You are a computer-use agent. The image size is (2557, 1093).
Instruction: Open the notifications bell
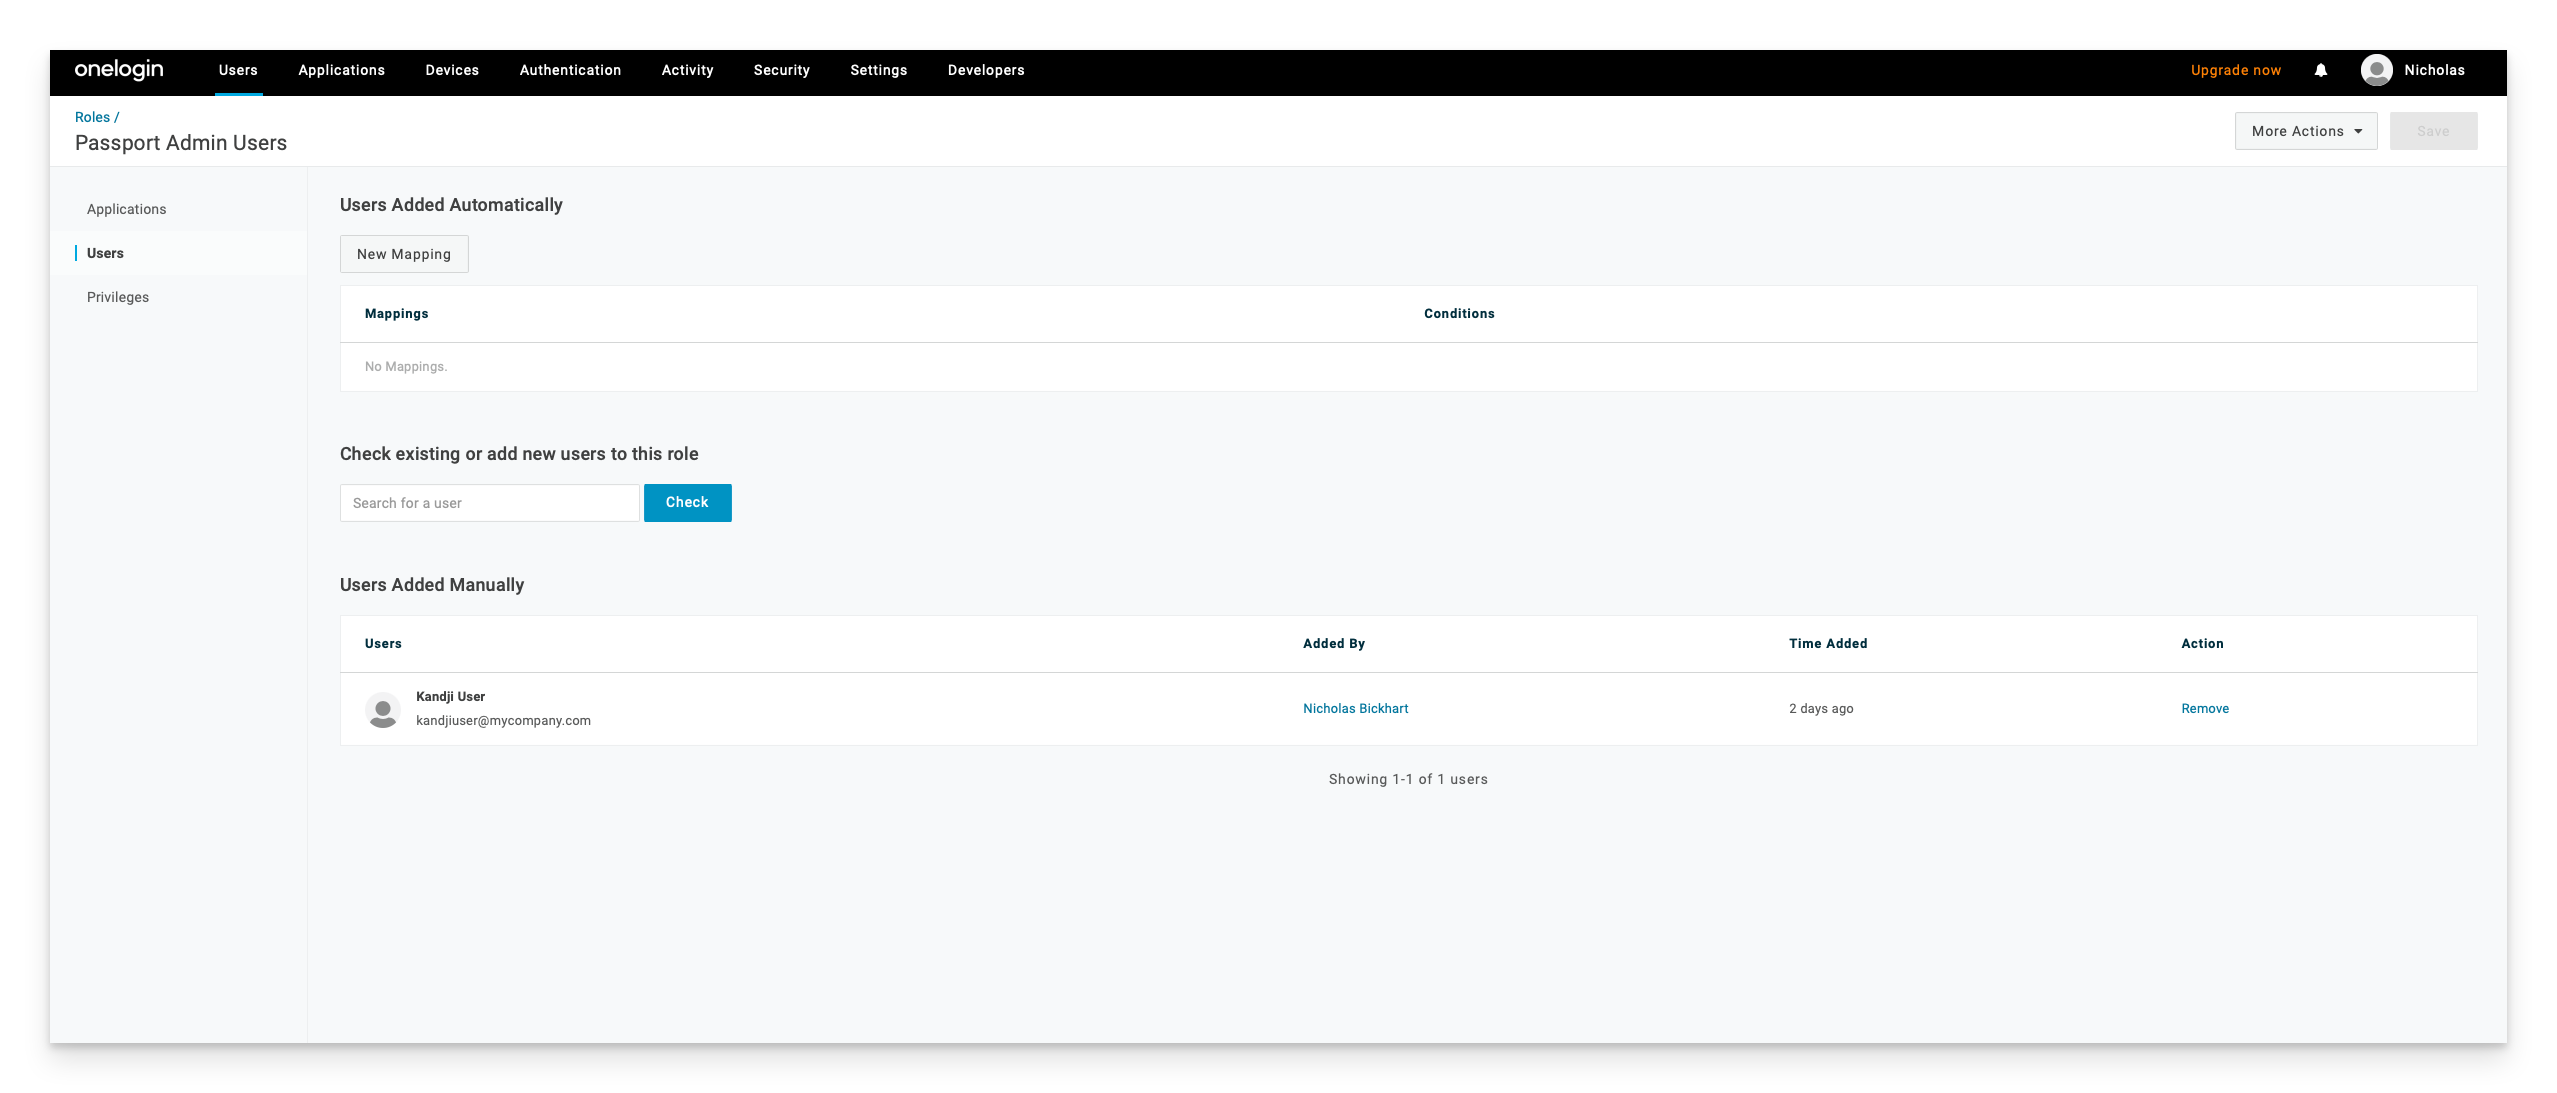(2321, 70)
